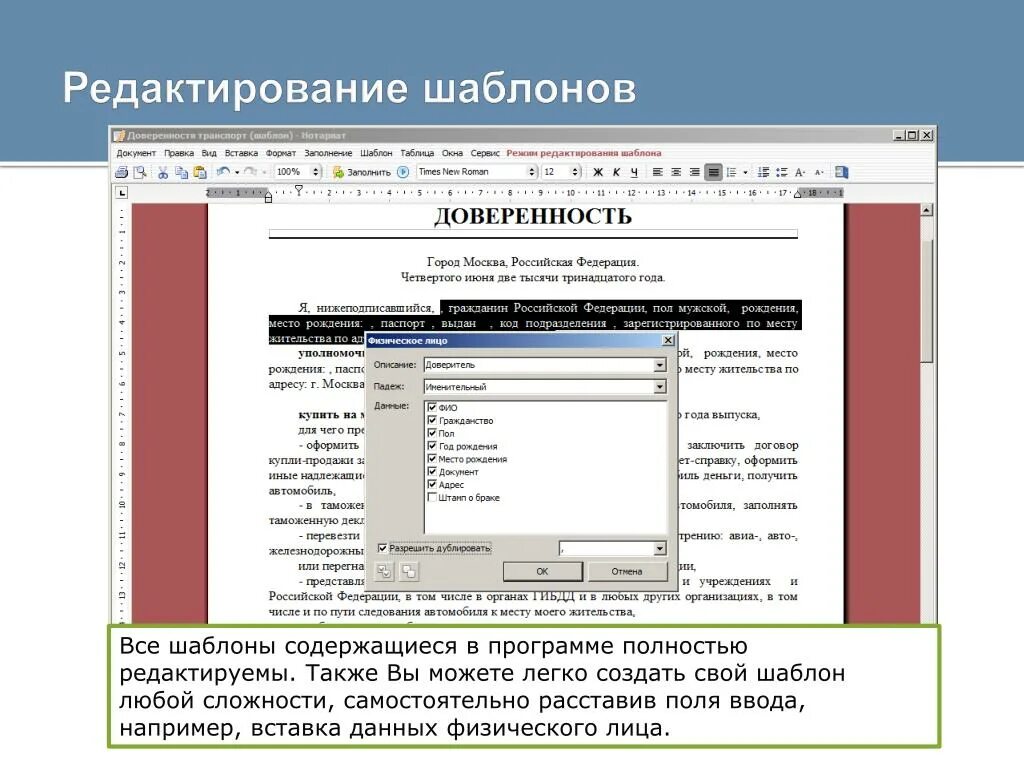The width and height of the screenshot is (1024, 768).
Task: Click the Copy icon in toolbar
Action: click(x=182, y=172)
